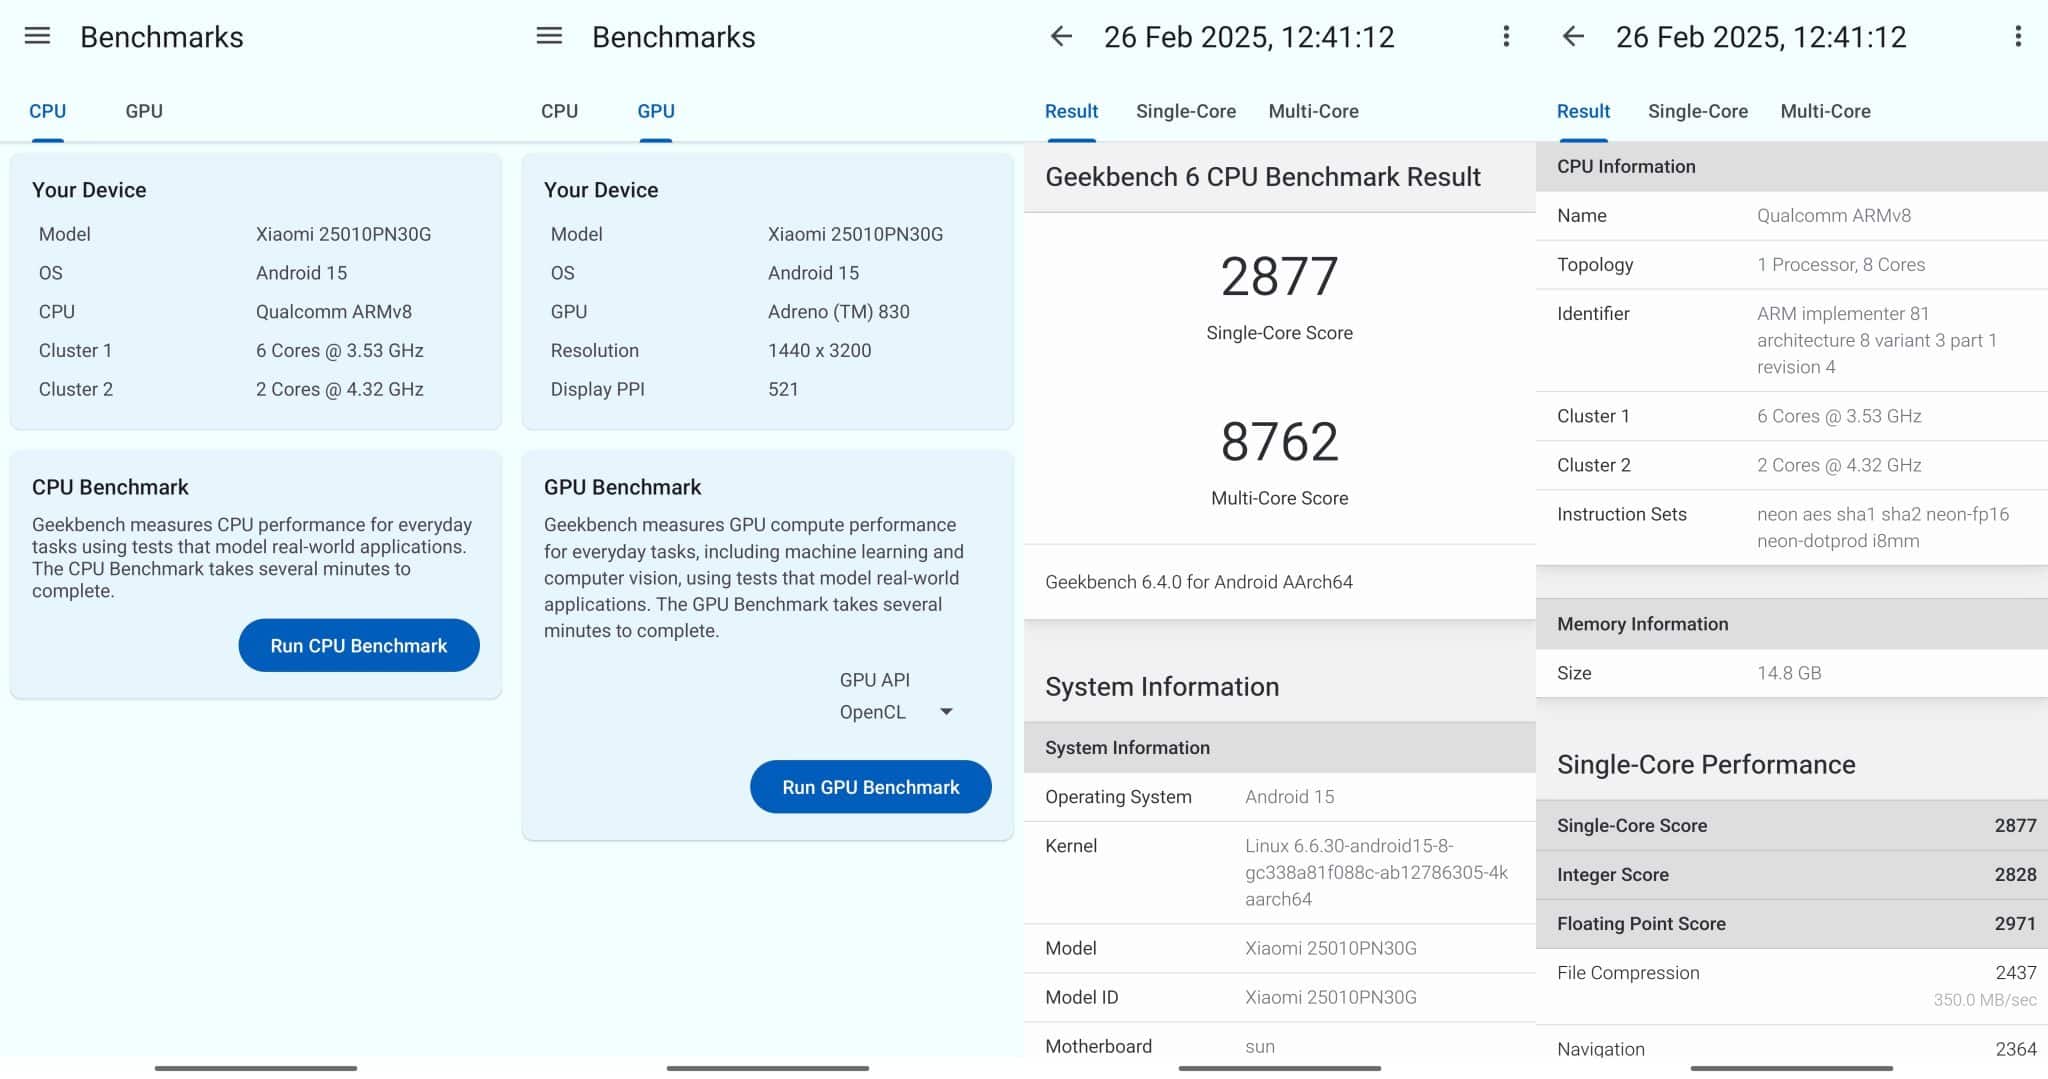Tap the 8762 Multi-Core Score number

click(x=1279, y=442)
